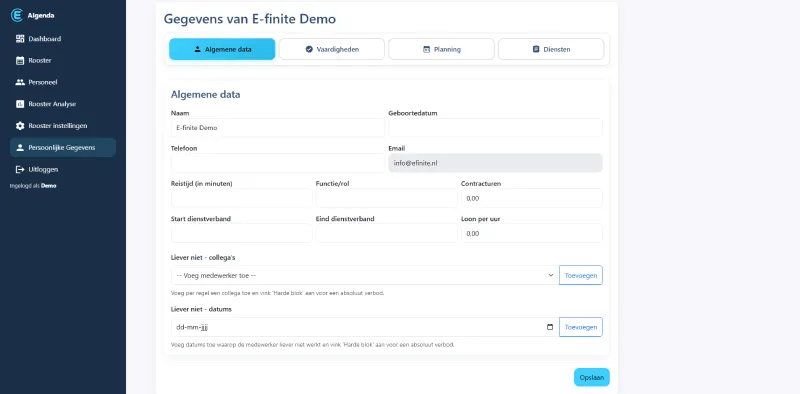Viewport: 800px width, 394px height.
Task: Click the Dashboard grid icon
Action: coord(20,39)
